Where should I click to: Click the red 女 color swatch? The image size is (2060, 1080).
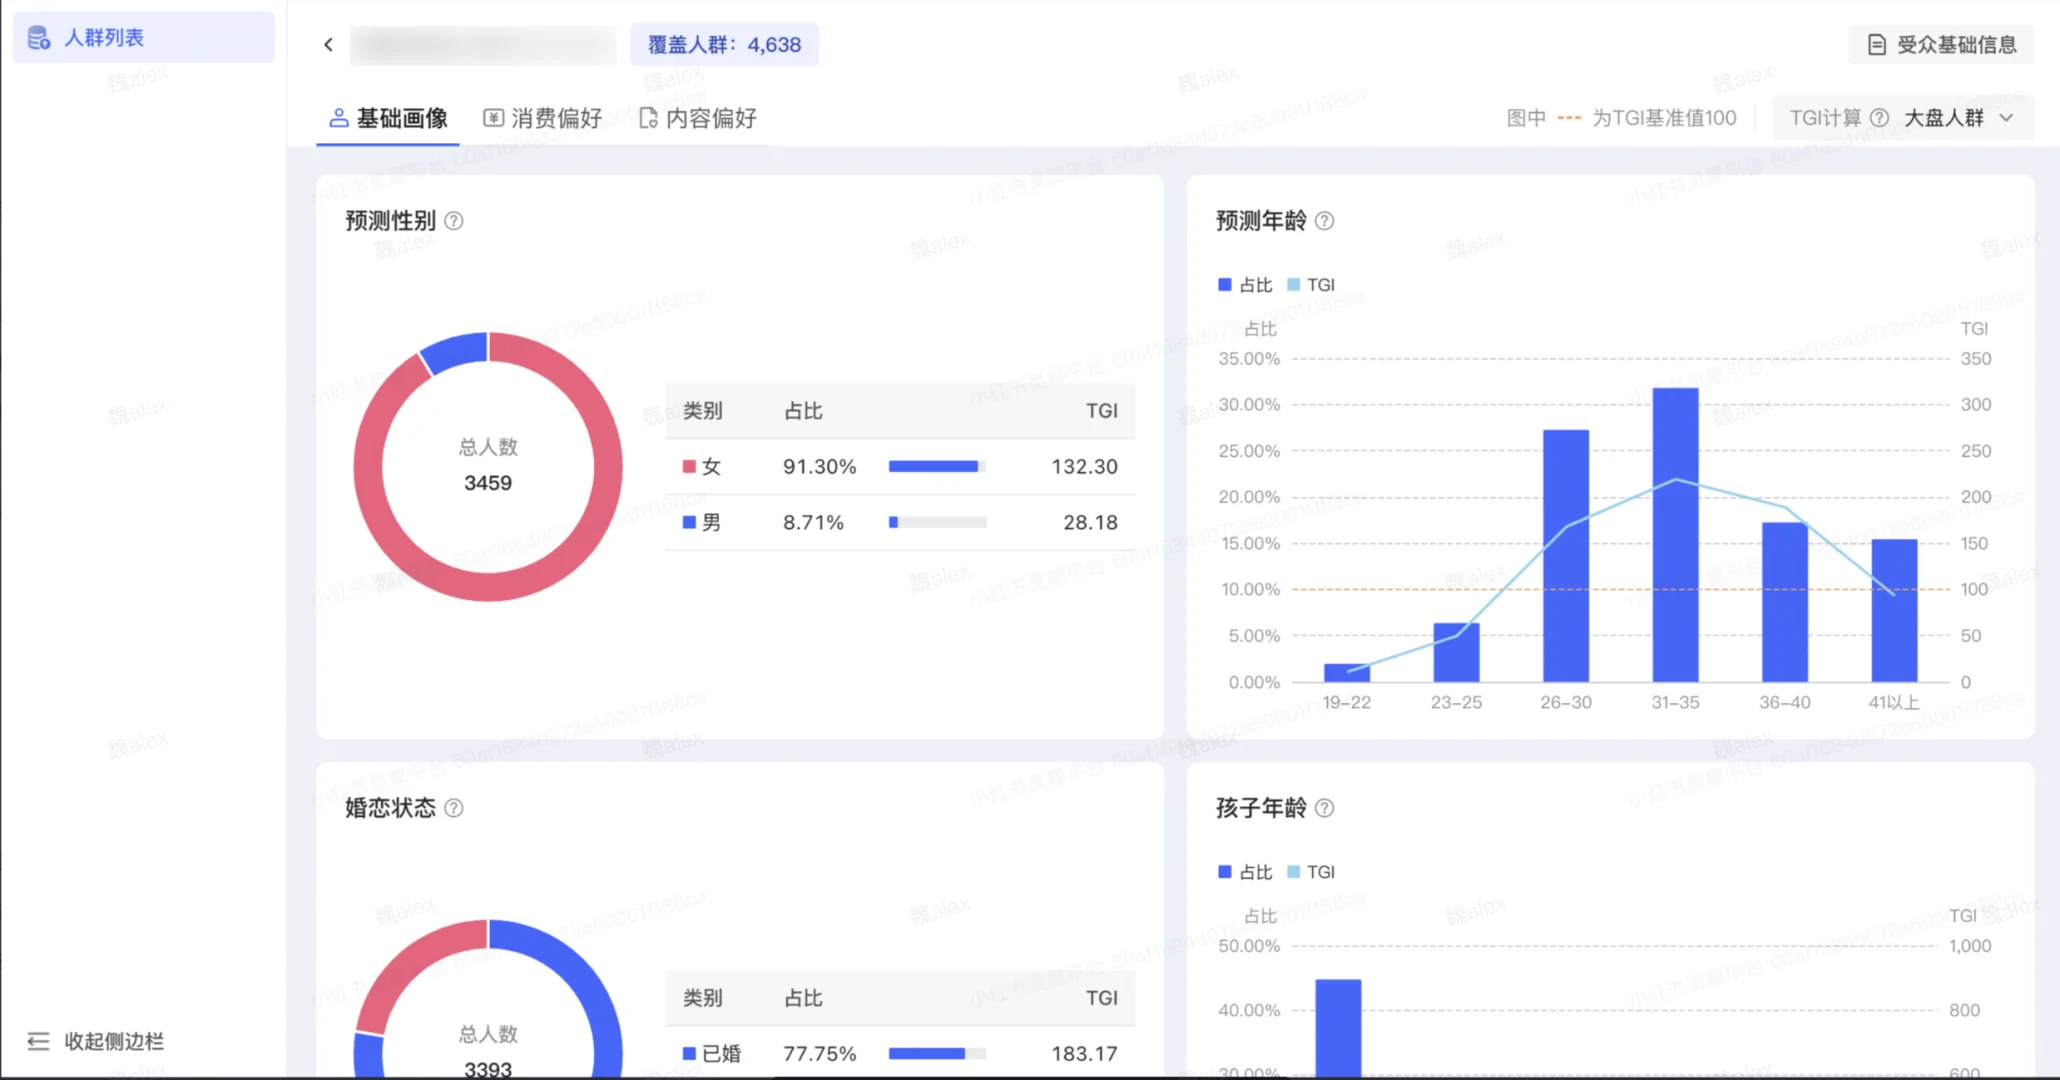pyautogui.click(x=689, y=466)
